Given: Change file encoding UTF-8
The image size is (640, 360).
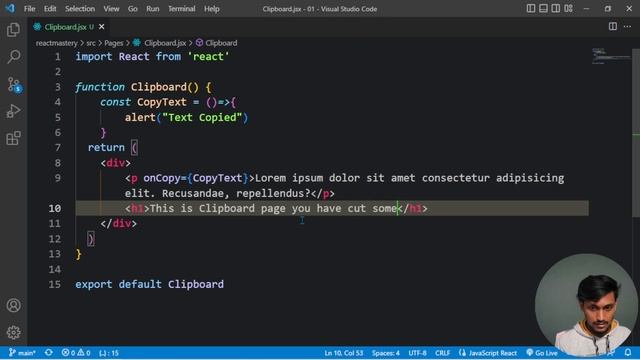Looking at the screenshot, I should pyautogui.click(x=417, y=353).
